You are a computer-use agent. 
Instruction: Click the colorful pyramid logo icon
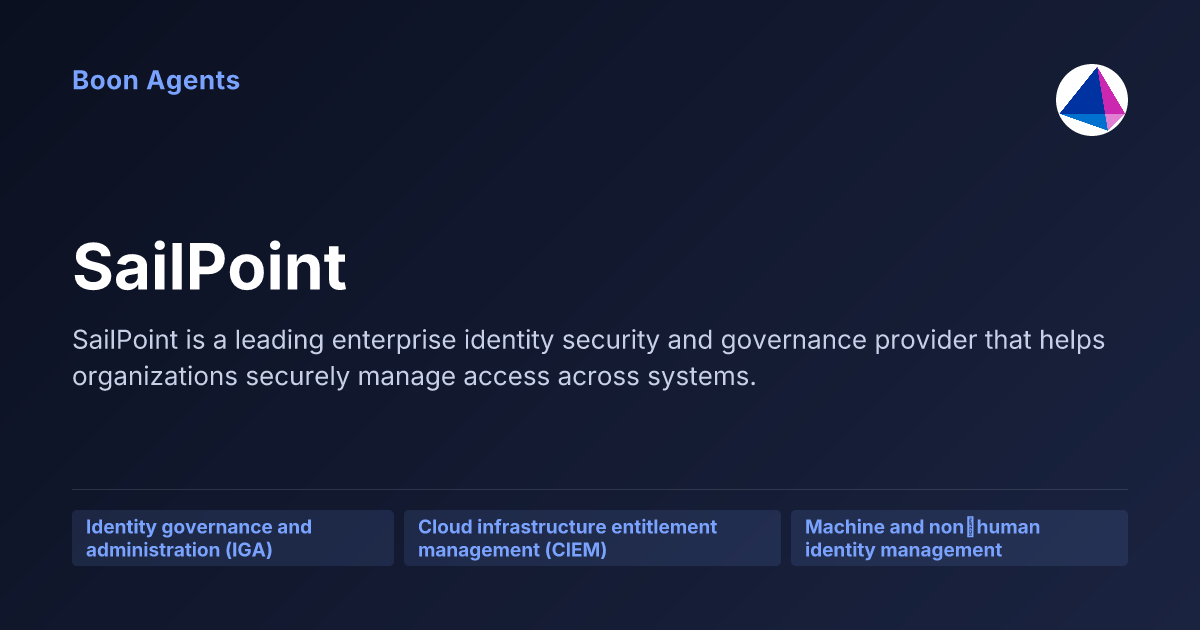click(1092, 100)
